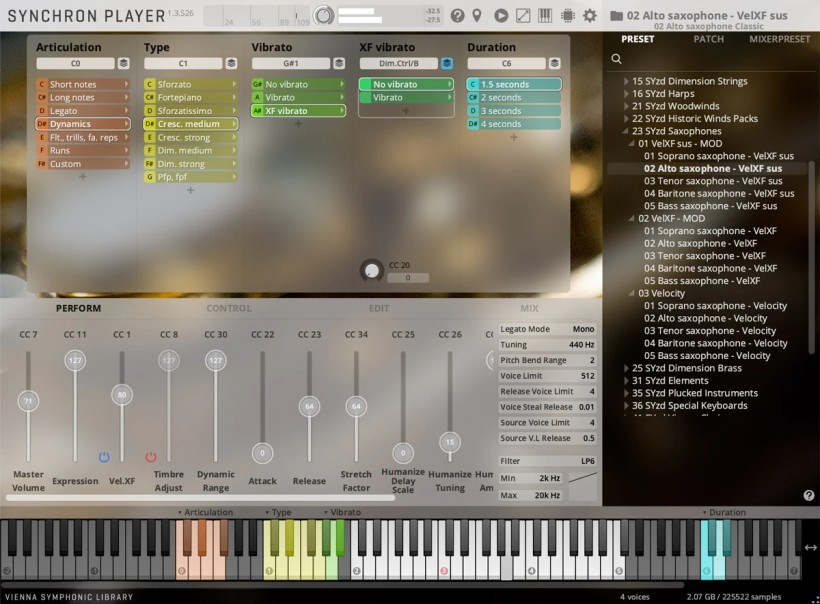Viewport: 820px width, 604px height.
Task: Collapse the 03 Velocity preset group
Action: [x=632, y=293]
